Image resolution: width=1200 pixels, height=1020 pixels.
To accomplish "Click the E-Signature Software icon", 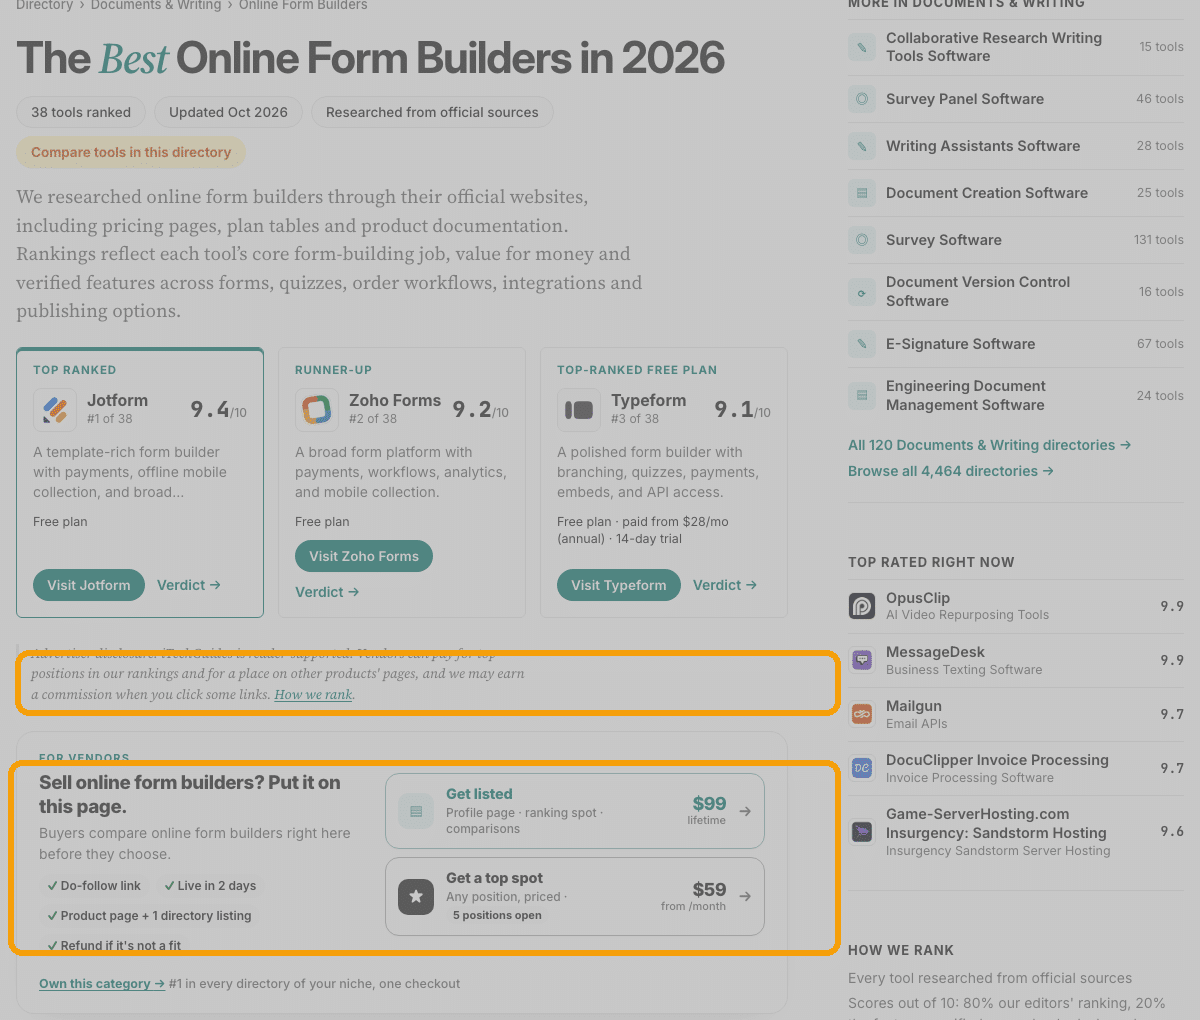I will (x=862, y=344).
